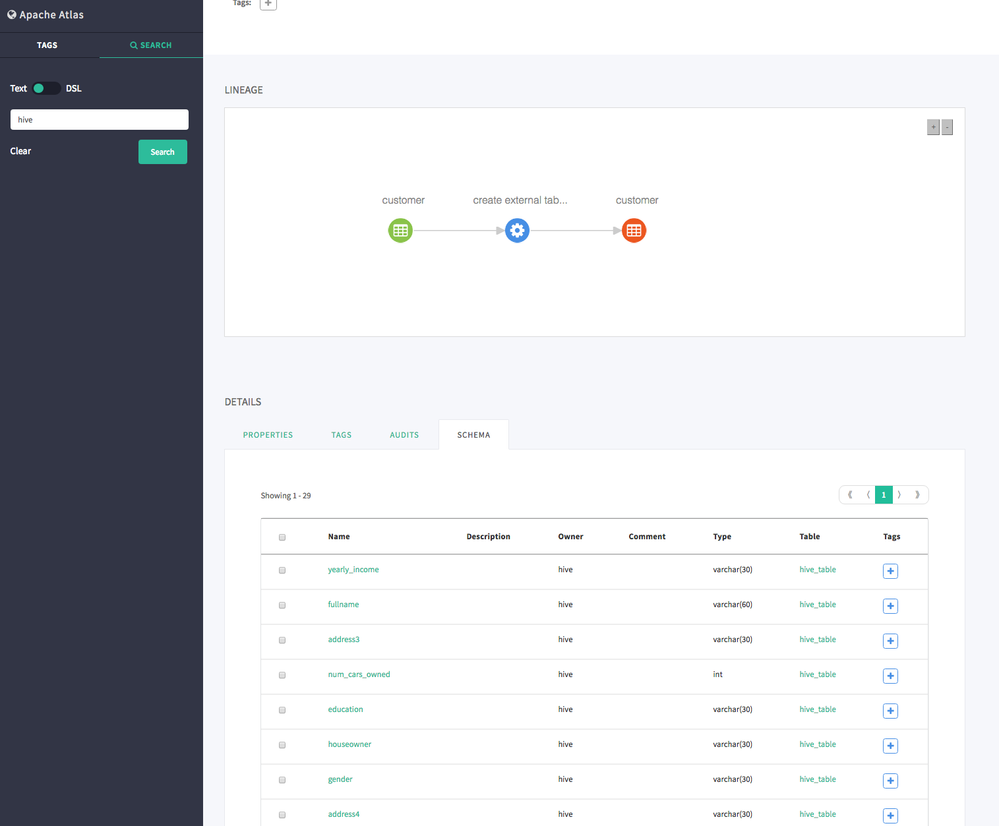Add tag to address3 column

(x=890, y=641)
